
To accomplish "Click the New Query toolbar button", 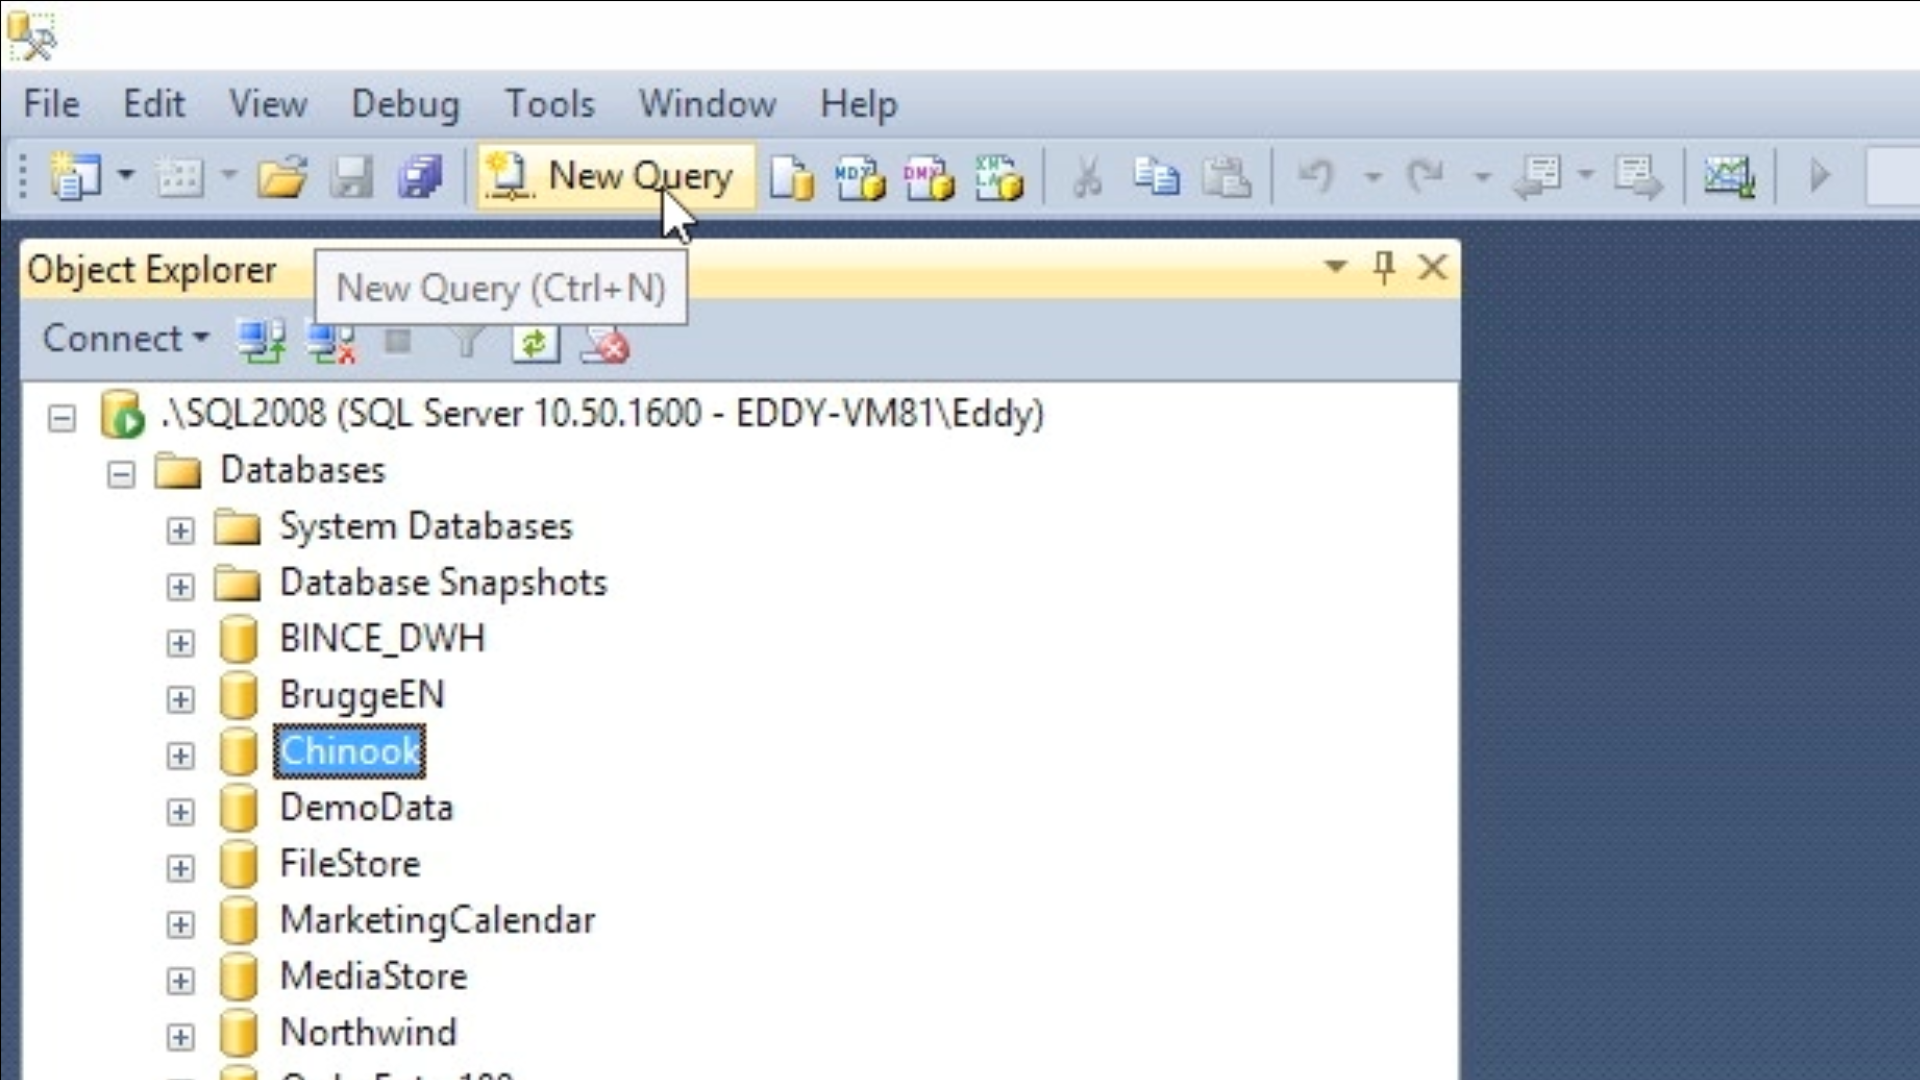I will tap(614, 177).
